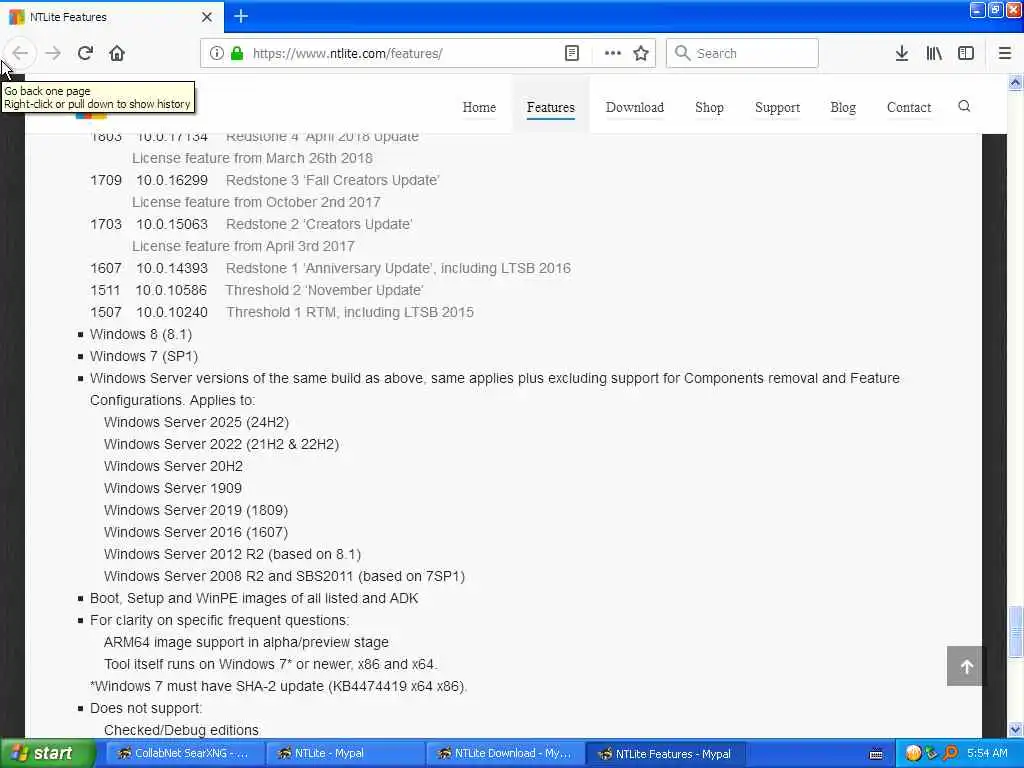
Task: Click the 1511 10.0.10586 version row
Action: coord(257,291)
